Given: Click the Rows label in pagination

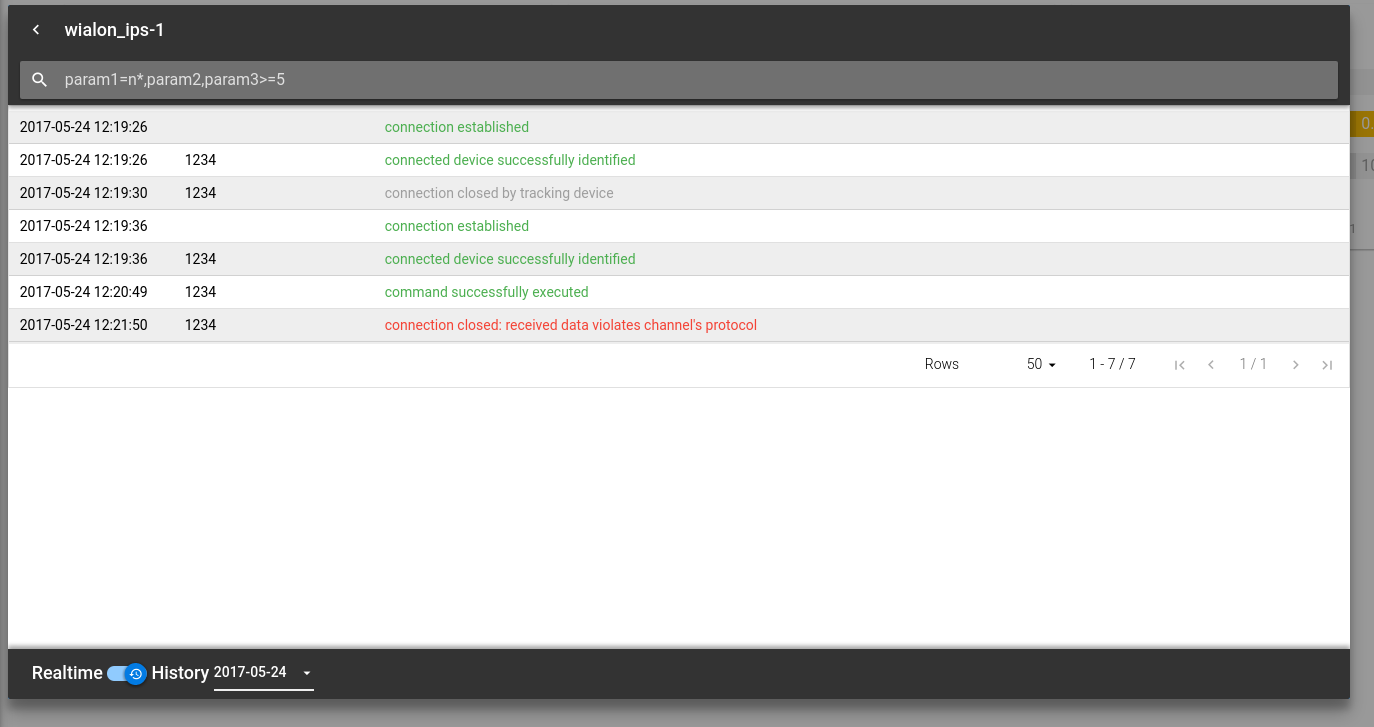Looking at the screenshot, I should (x=942, y=364).
